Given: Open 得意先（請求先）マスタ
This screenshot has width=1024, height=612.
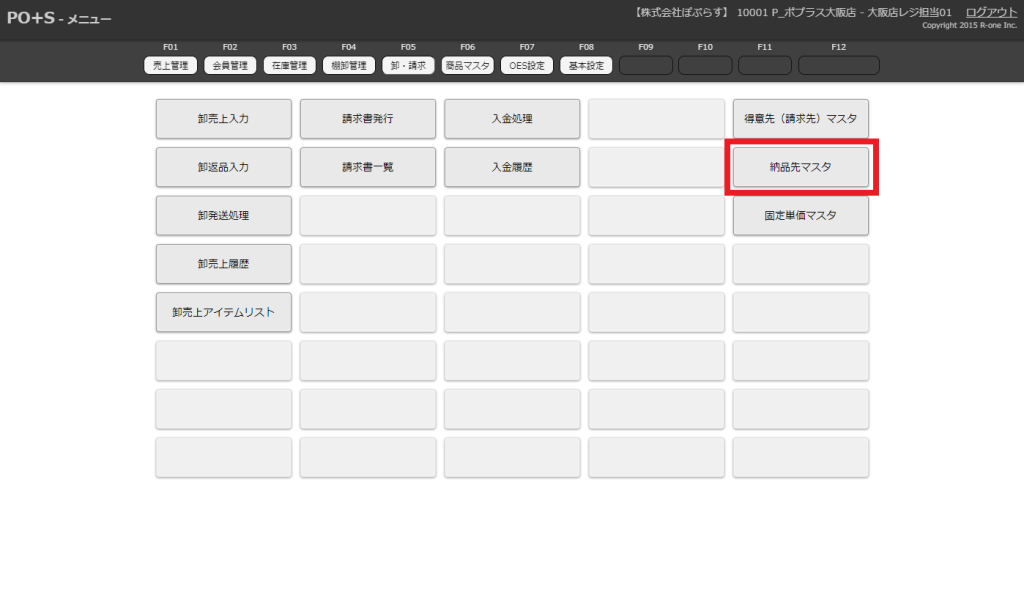Looking at the screenshot, I should click(801, 119).
